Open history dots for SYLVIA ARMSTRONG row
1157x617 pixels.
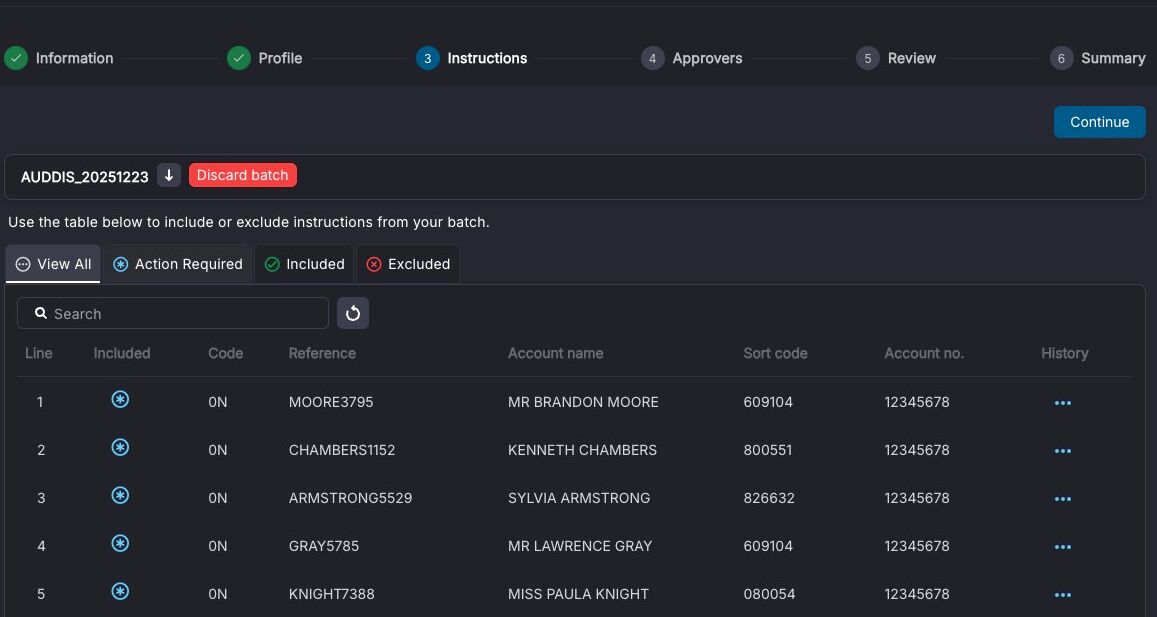pyautogui.click(x=1063, y=499)
